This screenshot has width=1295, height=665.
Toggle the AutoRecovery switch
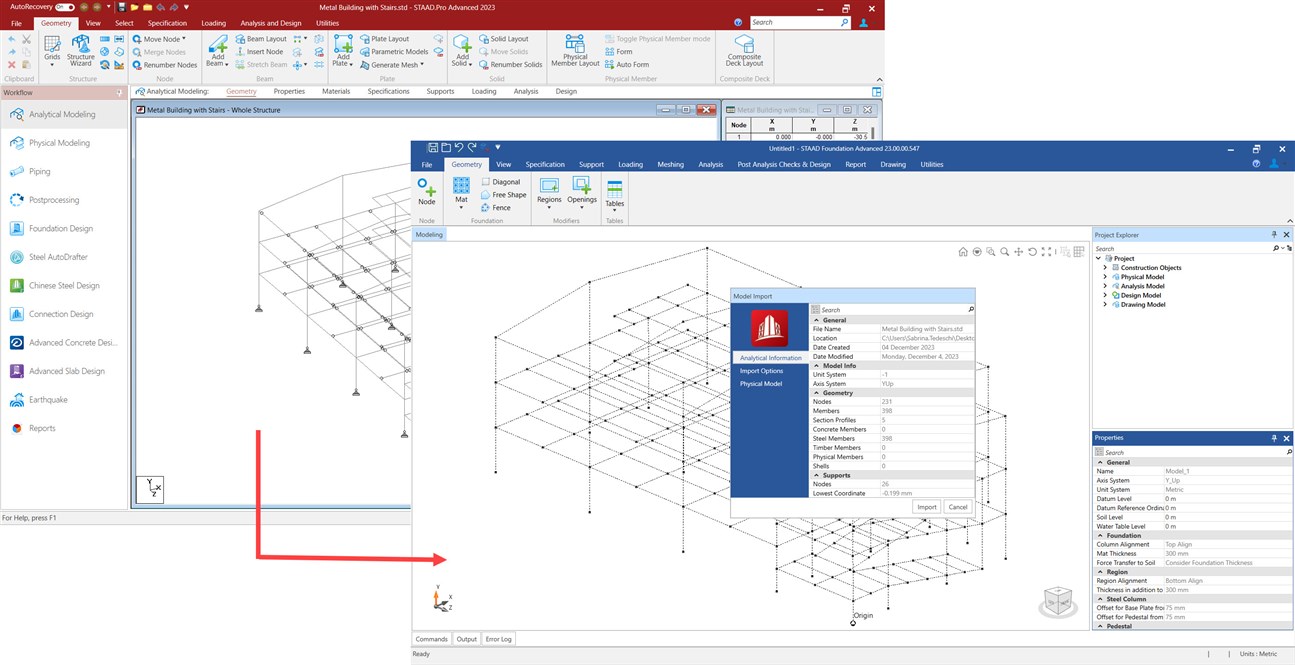[65, 6]
